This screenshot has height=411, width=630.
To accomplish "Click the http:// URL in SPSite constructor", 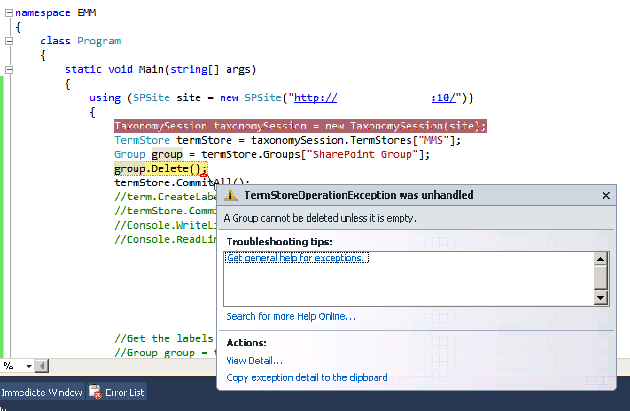I will pyautogui.click(x=315, y=98).
